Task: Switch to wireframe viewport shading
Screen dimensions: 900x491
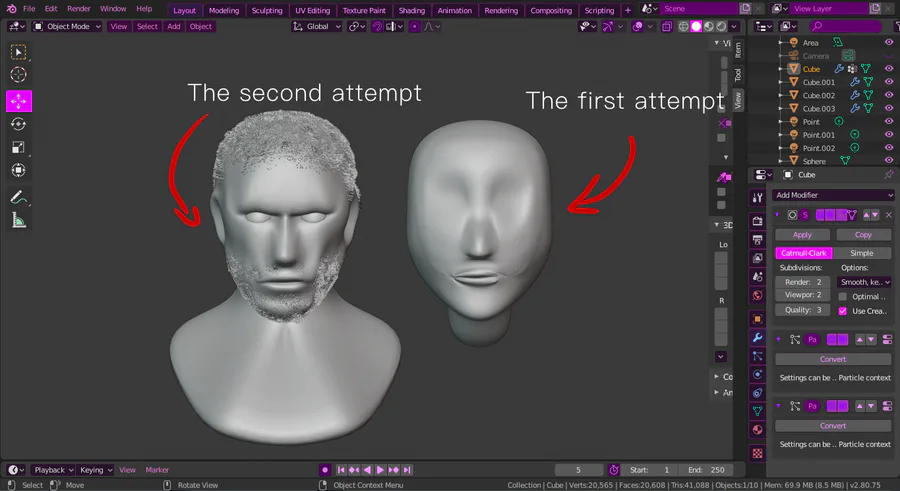Action: click(x=683, y=26)
